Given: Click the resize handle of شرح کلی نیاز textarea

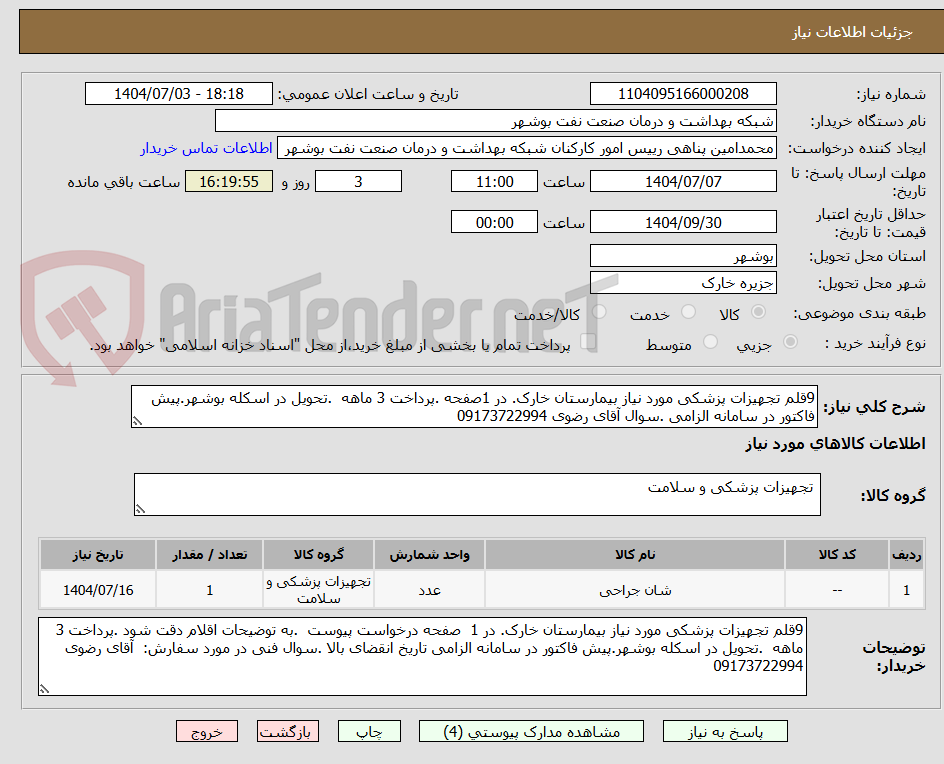Looking at the screenshot, I should coord(138,423).
